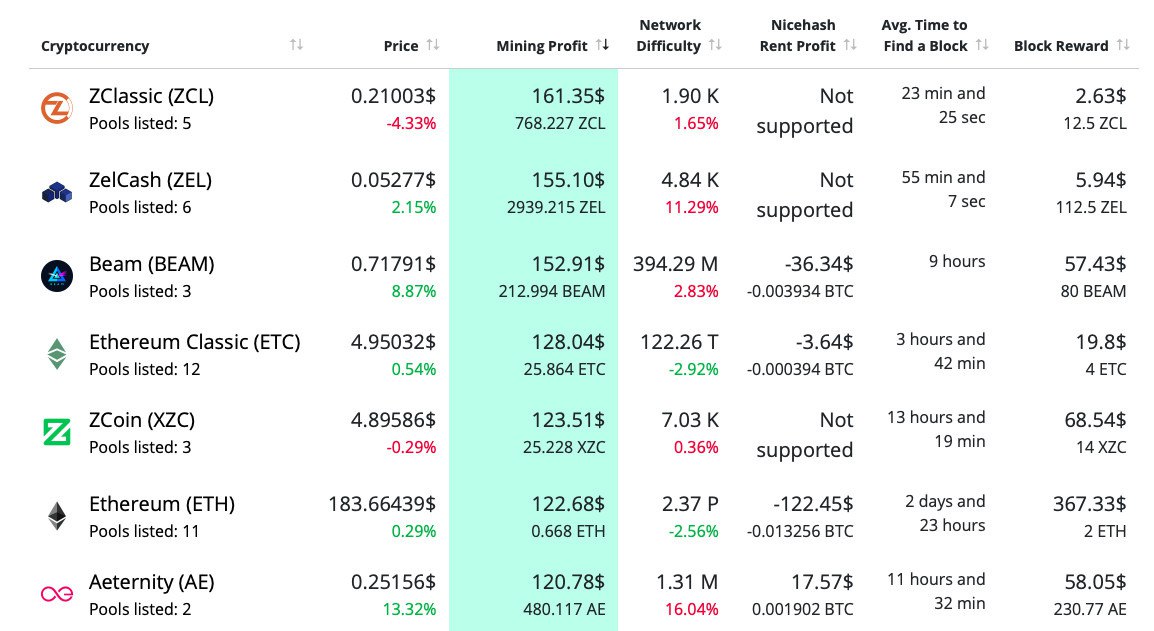The height and width of the screenshot is (631, 1154).
Task: Sort by Block Reward arrows
Action: (1123, 45)
